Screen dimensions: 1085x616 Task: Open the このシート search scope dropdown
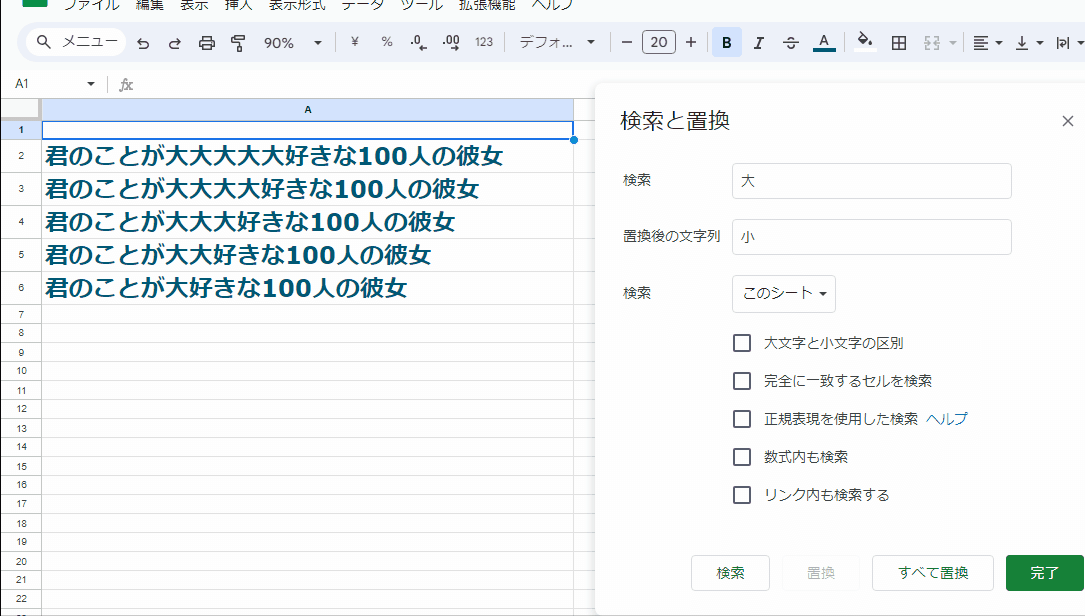point(784,293)
